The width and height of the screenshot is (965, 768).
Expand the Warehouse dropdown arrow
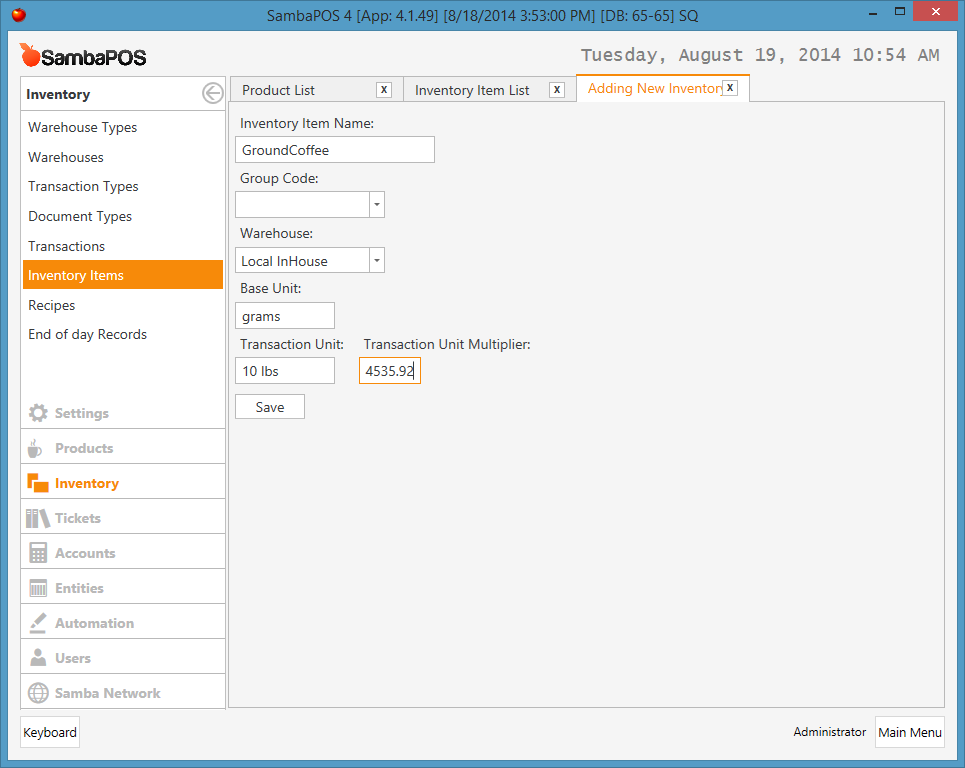pos(377,260)
